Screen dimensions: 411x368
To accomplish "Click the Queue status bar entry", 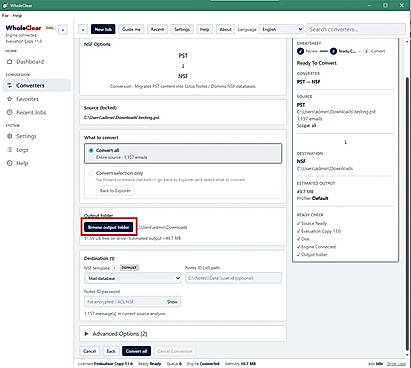I will click(x=174, y=364).
